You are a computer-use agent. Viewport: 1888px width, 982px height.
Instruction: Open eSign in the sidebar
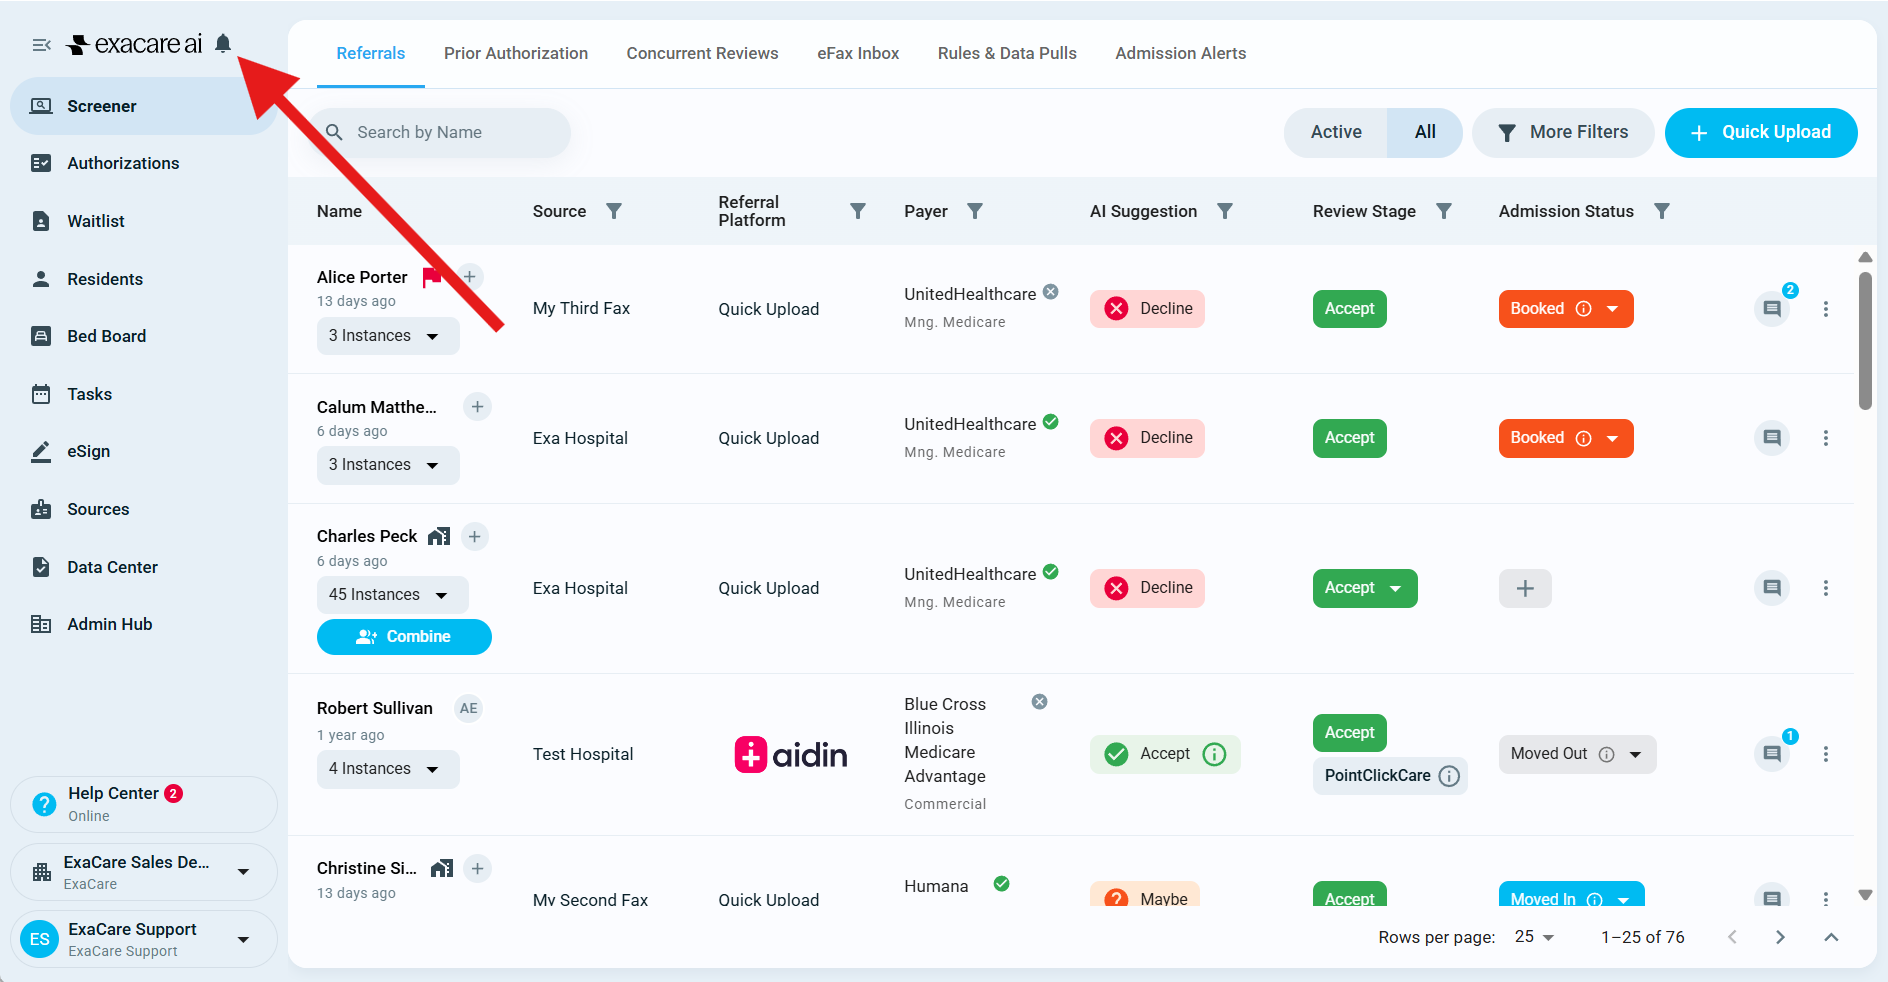144,451
